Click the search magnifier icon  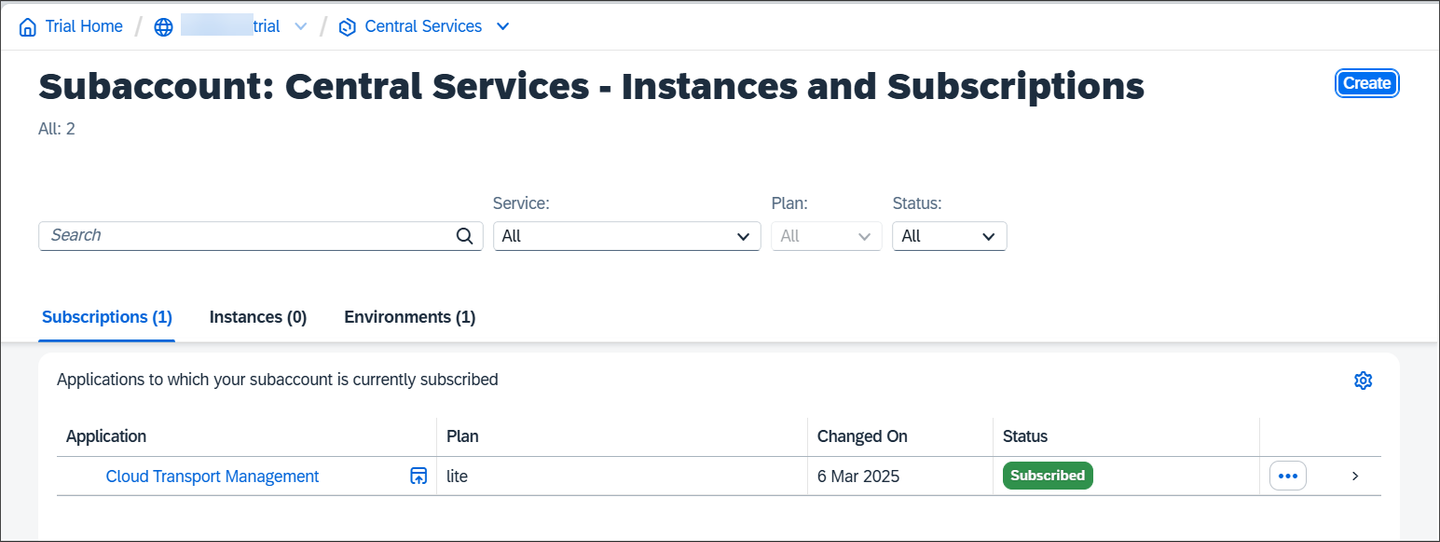464,236
